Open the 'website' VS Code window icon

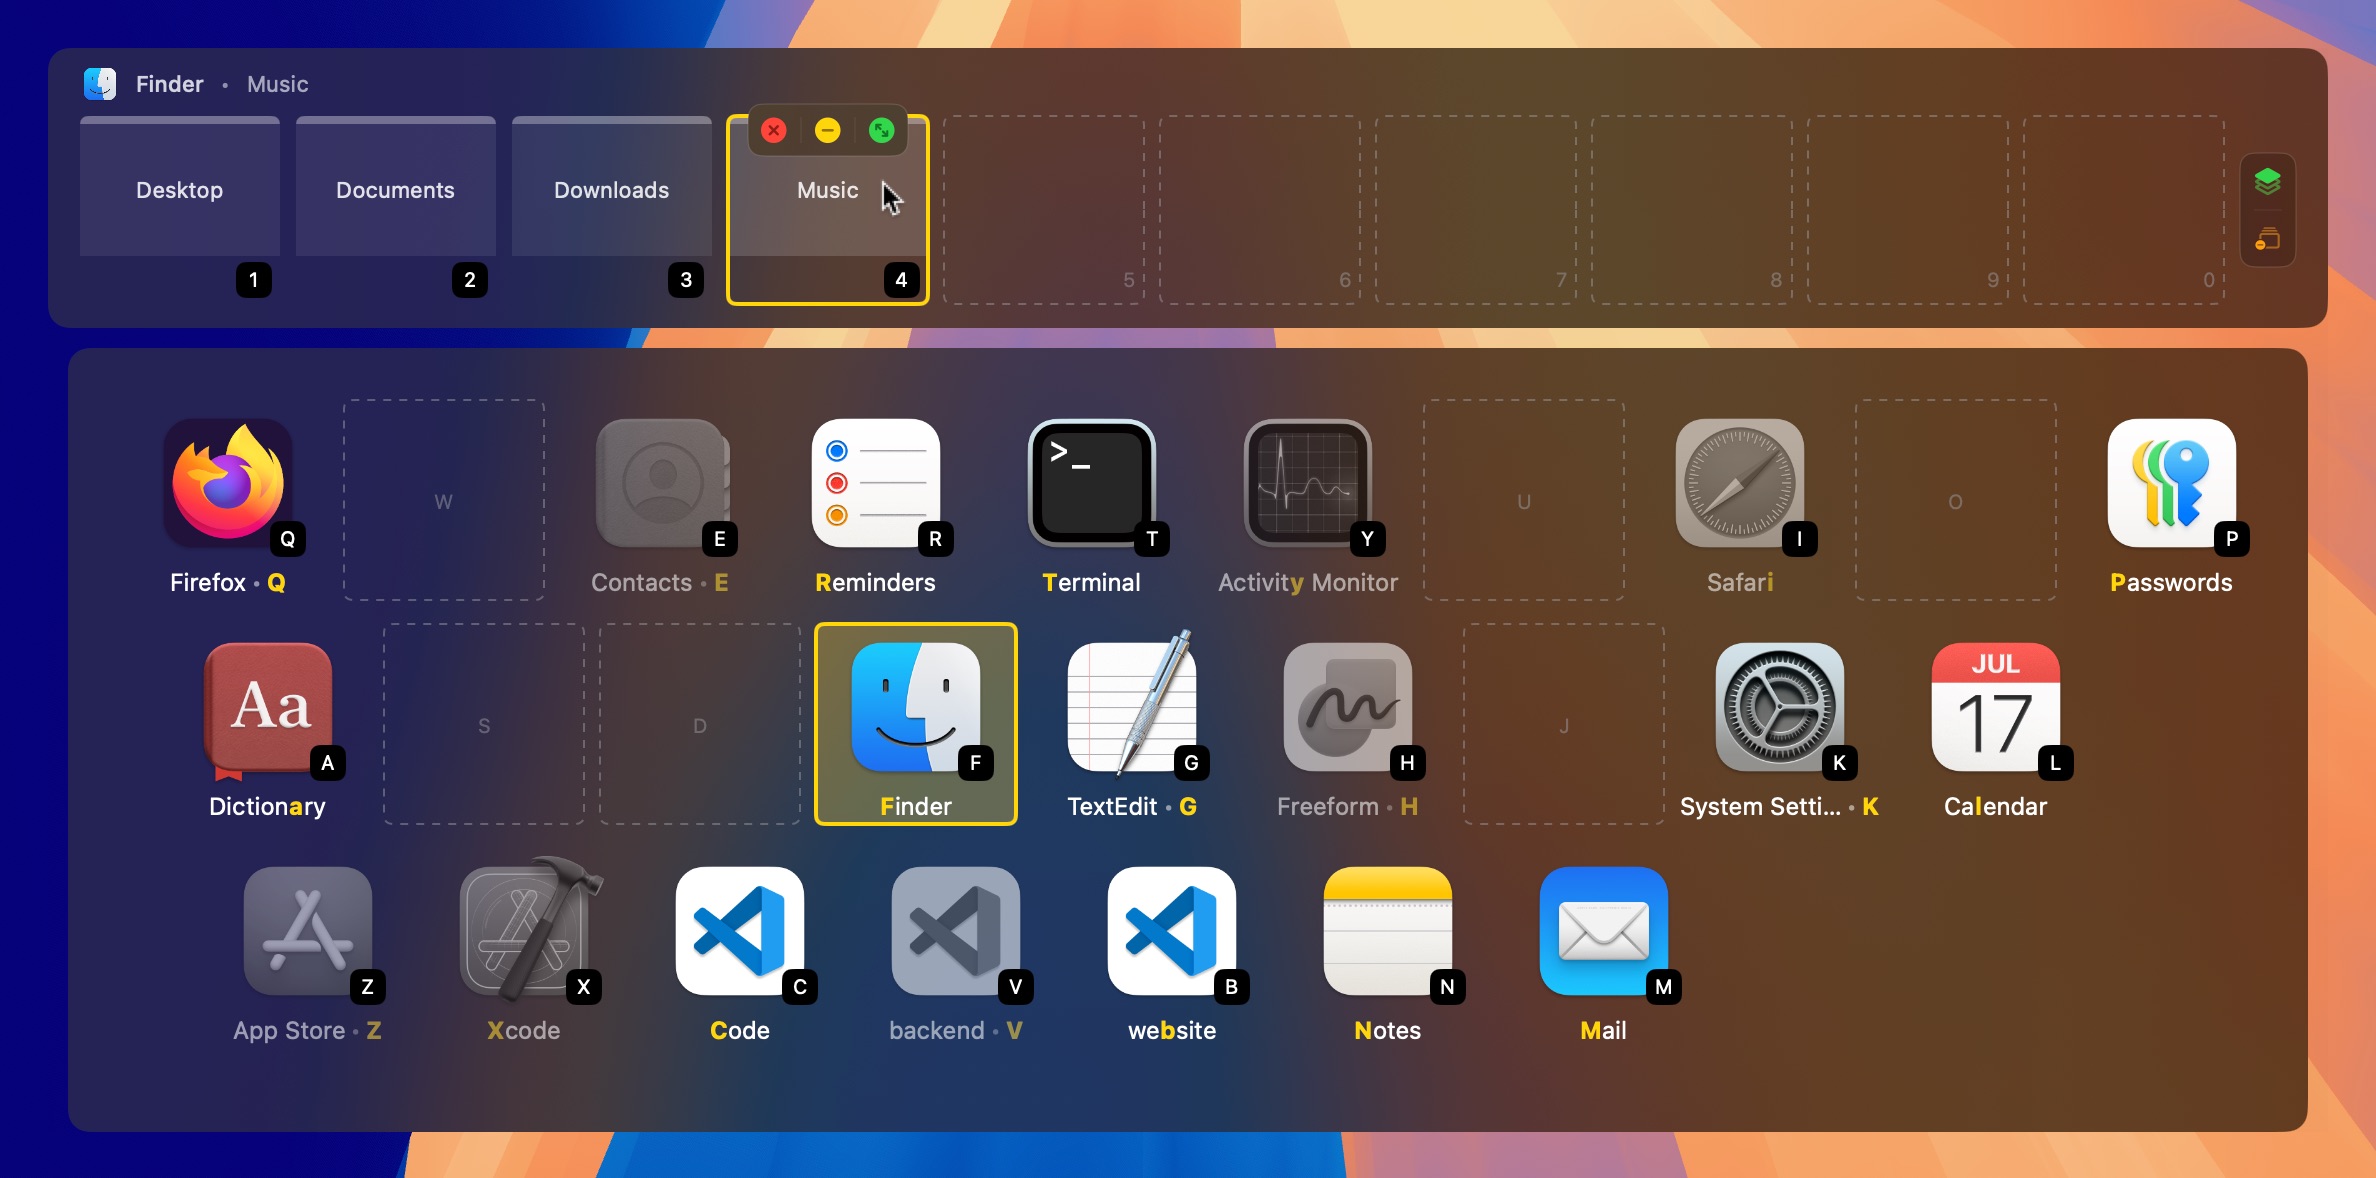click(x=1172, y=930)
